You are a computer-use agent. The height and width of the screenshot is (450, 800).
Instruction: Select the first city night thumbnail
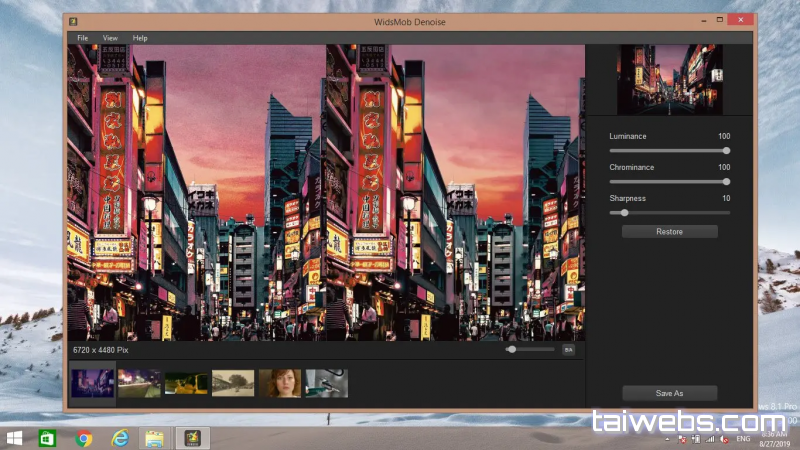(92, 383)
